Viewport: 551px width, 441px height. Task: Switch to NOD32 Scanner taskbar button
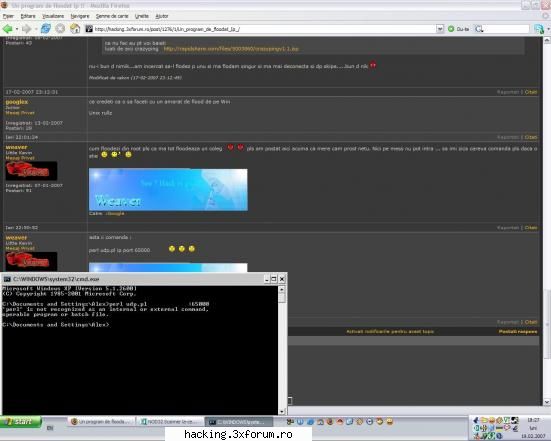(x=170, y=421)
